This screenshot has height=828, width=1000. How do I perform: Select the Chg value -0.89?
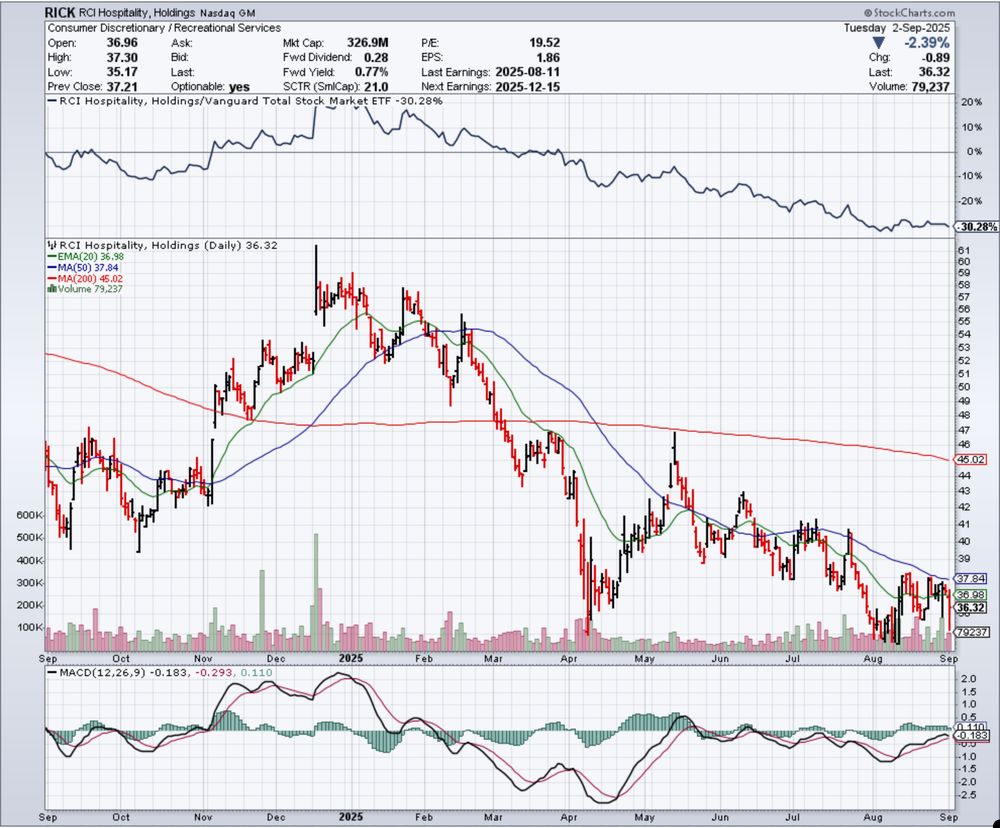pos(936,57)
